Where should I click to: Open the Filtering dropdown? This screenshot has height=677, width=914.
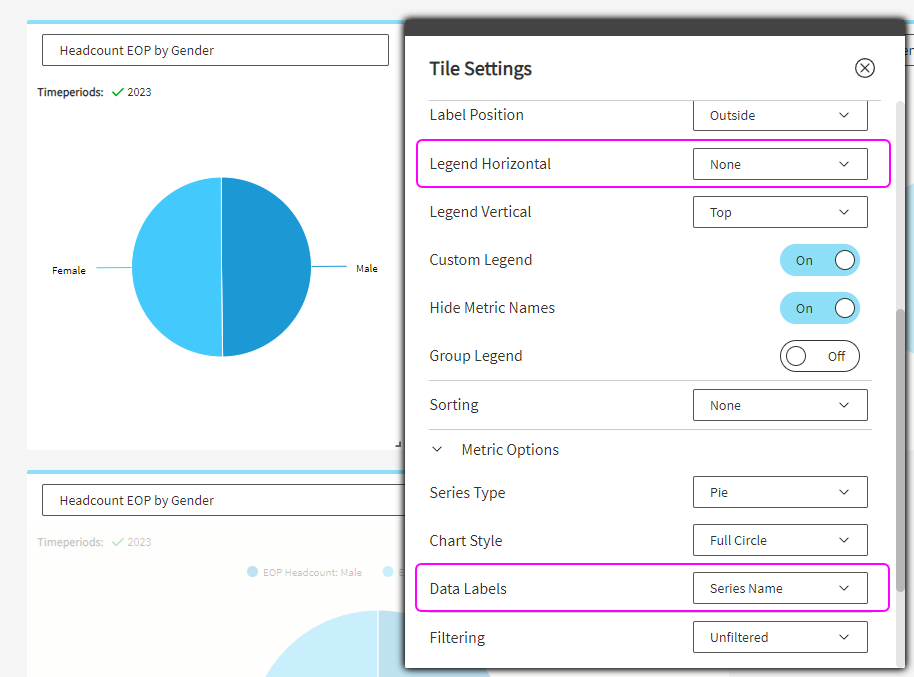click(x=779, y=637)
